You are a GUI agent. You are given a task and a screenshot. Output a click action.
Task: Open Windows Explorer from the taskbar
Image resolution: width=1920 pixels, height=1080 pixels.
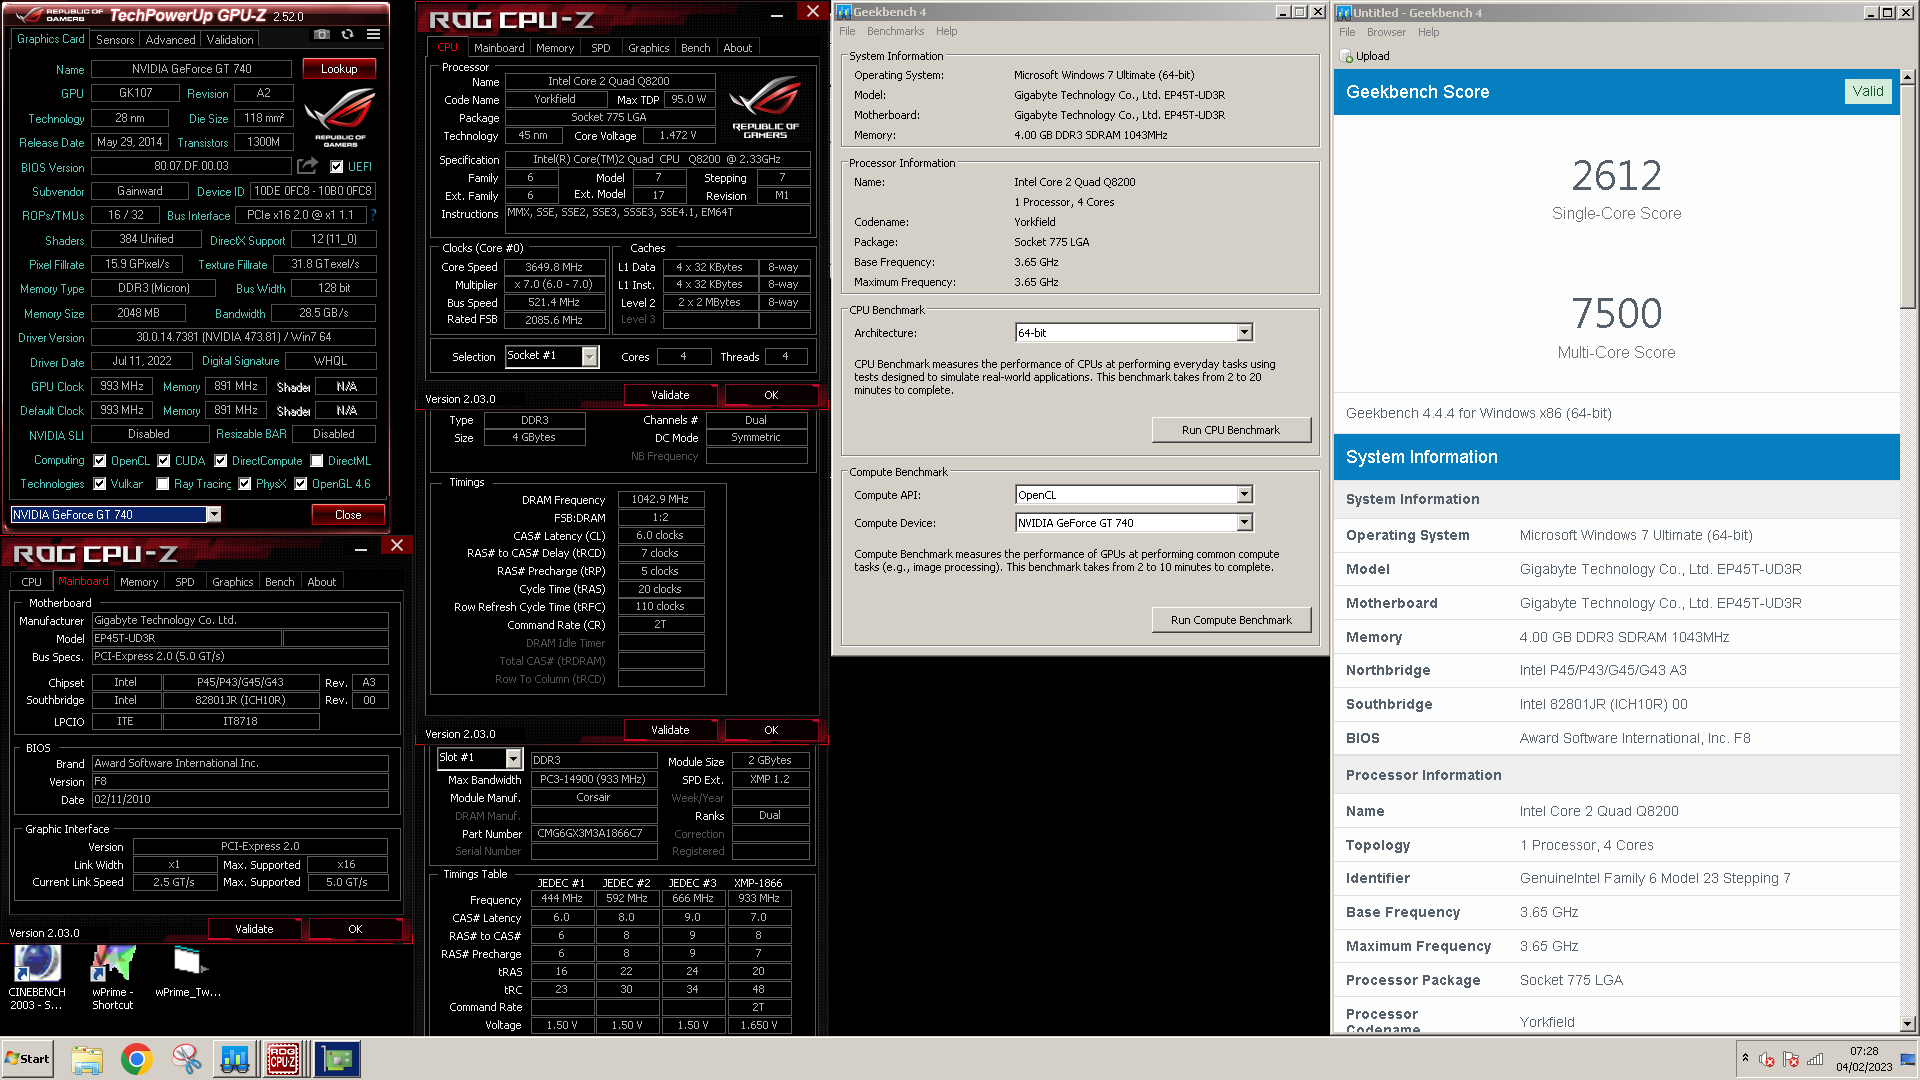(x=87, y=1059)
